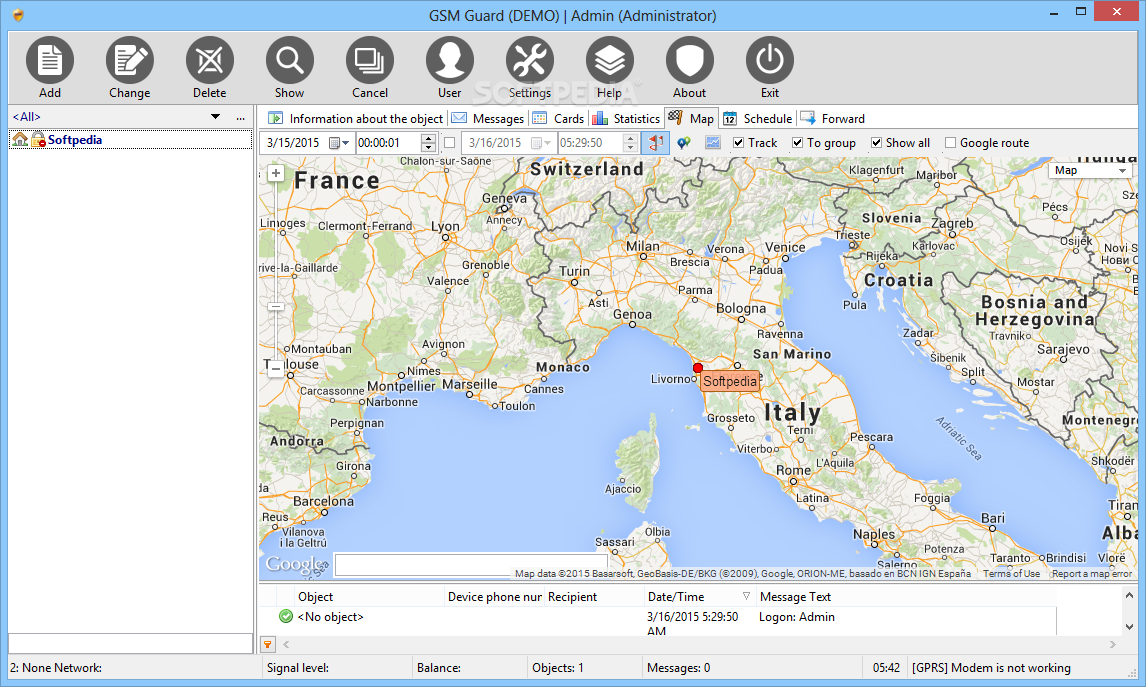Open the Map type dropdown on map
This screenshot has height=687, width=1146.
coord(1090,170)
